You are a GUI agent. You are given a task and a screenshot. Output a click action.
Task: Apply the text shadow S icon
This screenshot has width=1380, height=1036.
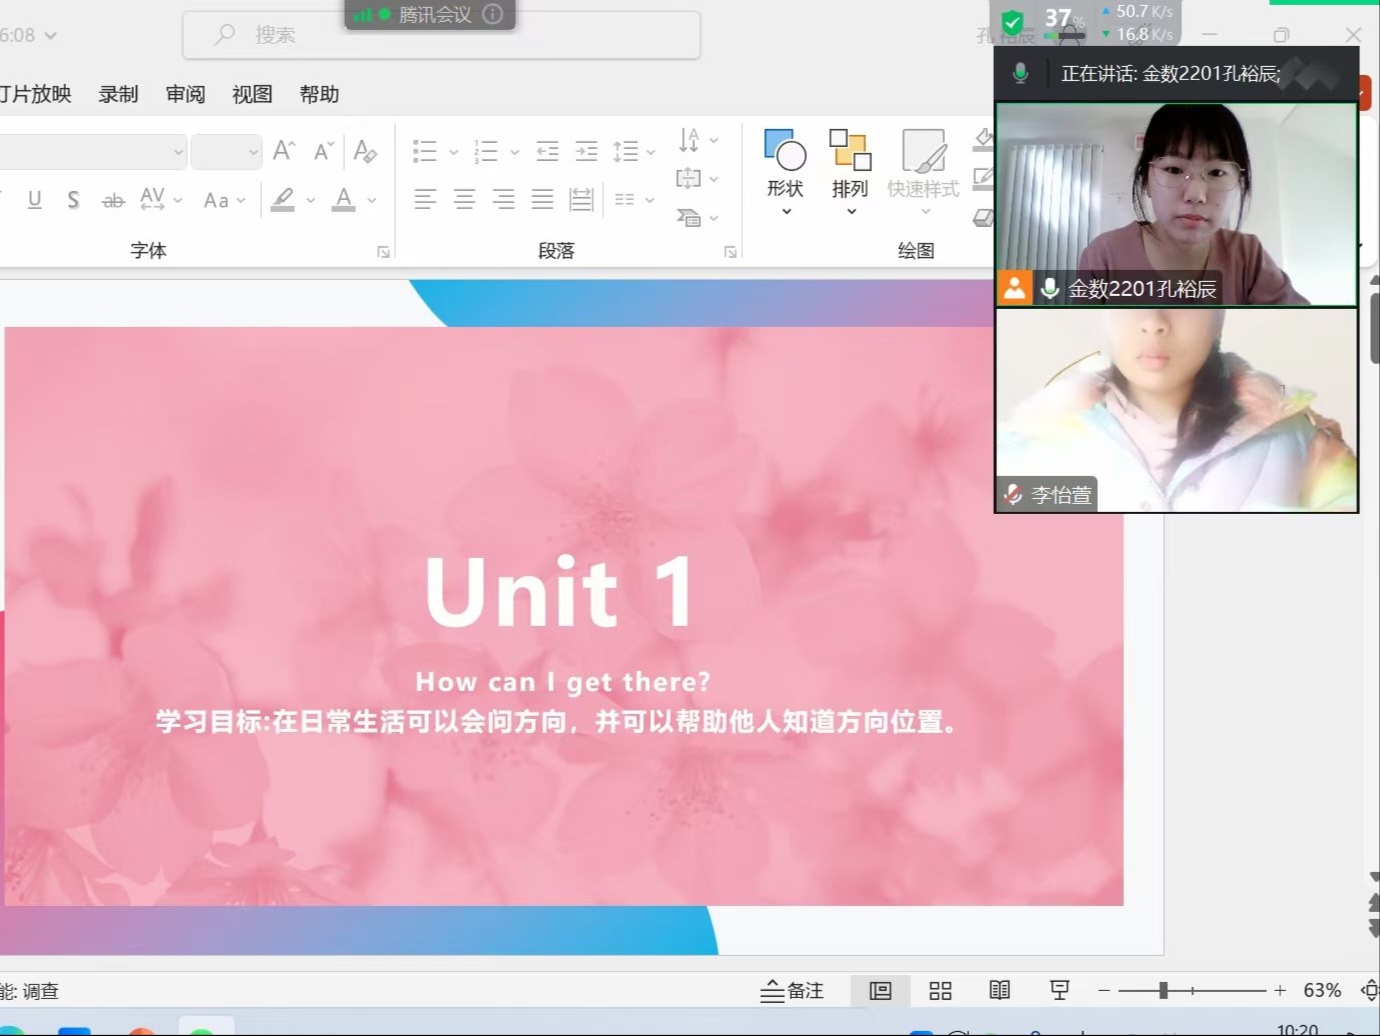[73, 200]
